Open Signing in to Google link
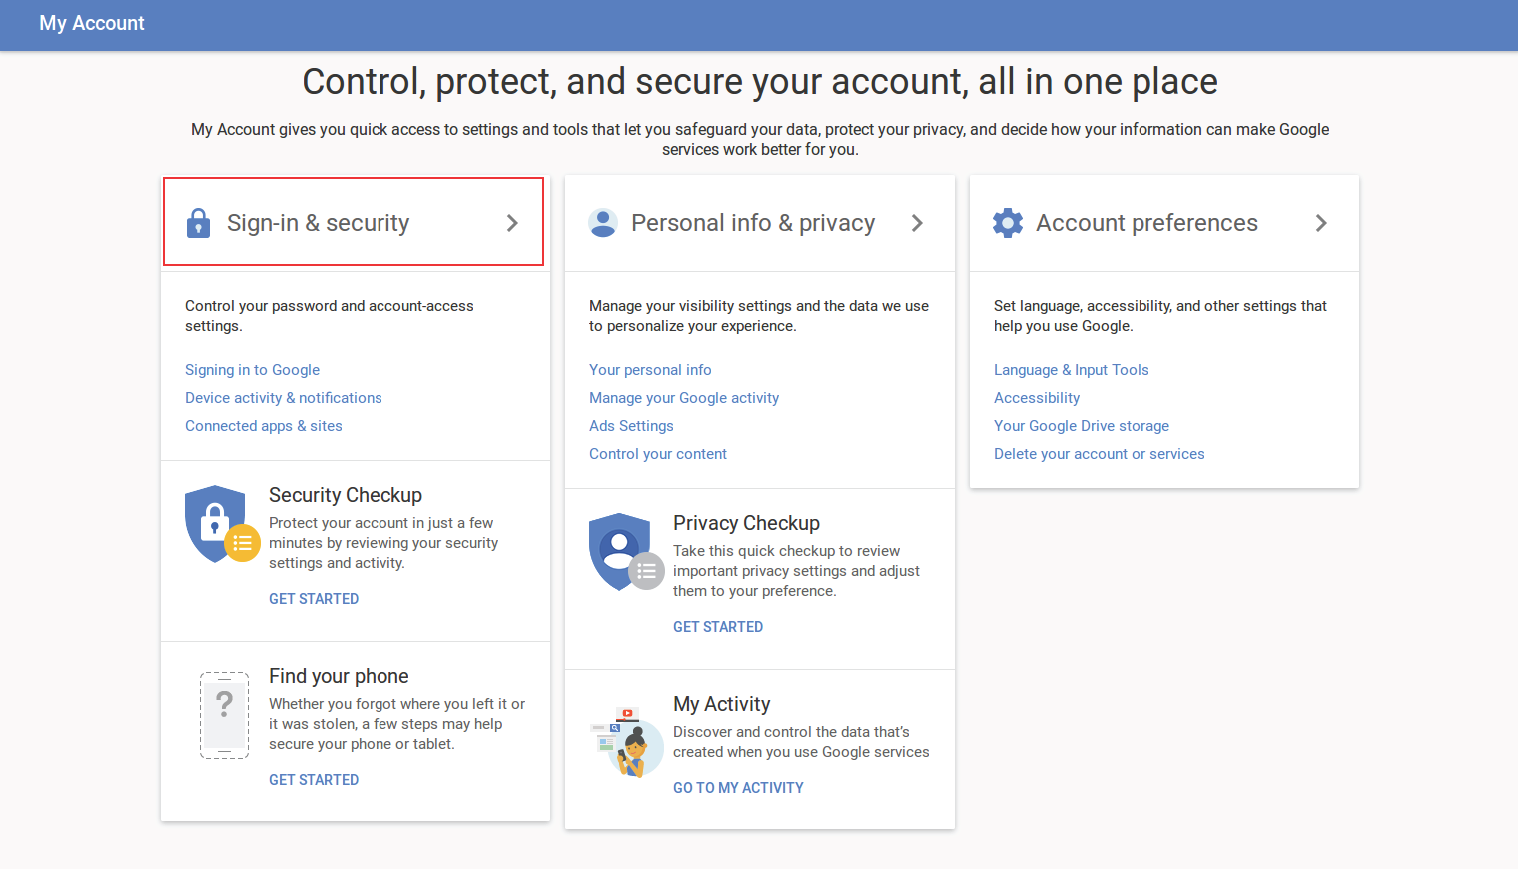 click(x=252, y=370)
